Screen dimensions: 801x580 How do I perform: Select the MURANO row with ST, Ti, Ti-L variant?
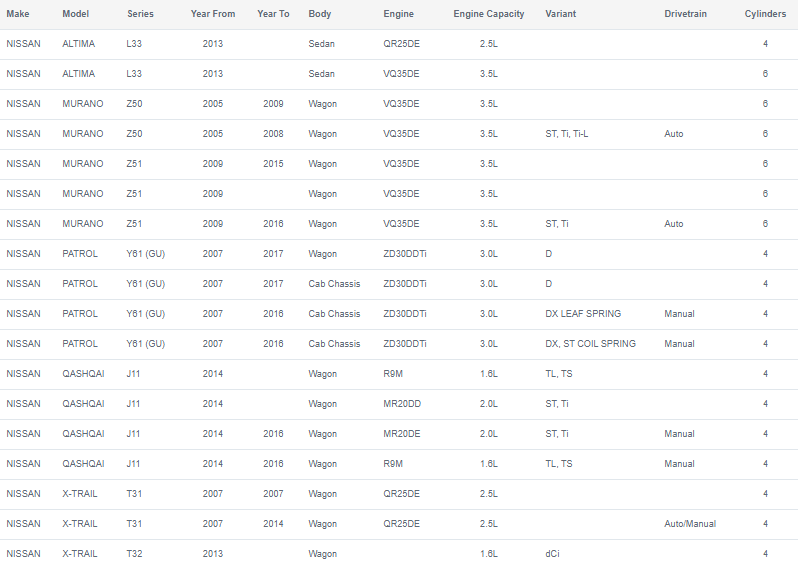(399, 134)
